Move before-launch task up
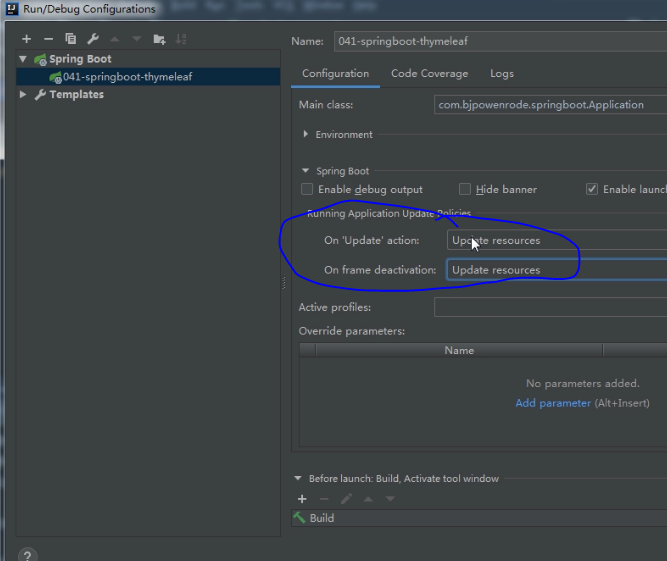667x561 pixels. 368,498
